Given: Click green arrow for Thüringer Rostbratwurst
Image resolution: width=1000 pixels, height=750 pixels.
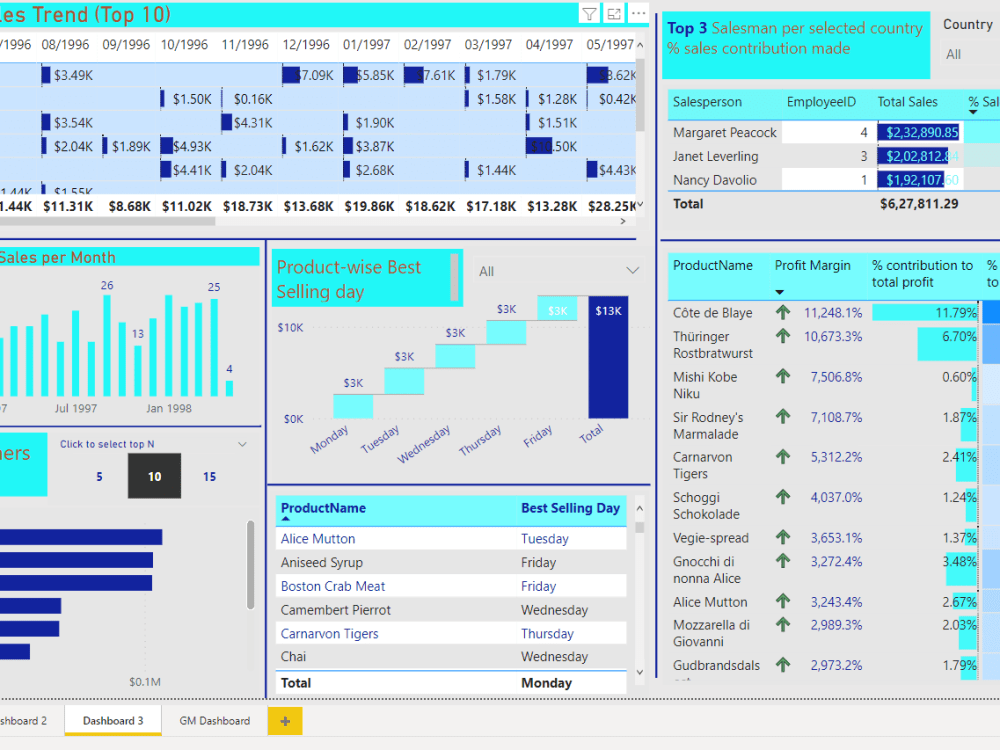Looking at the screenshot, I should (x=783, y=336).
